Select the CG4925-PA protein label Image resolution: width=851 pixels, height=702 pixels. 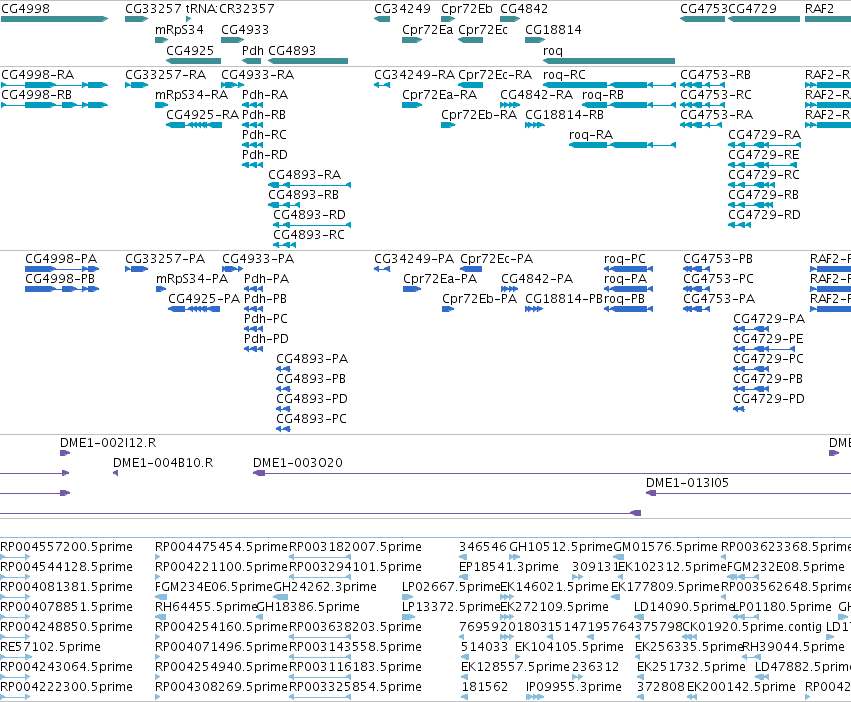pyautogui.click(x=204, y=299)
